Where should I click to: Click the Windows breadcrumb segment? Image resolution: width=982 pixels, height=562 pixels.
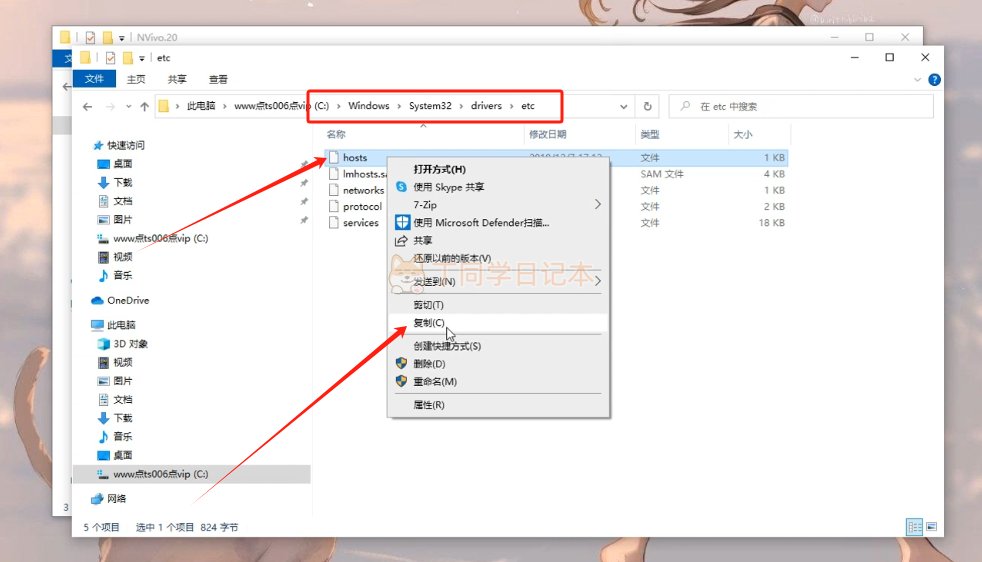pyautogui.click(x=369, y=106)
